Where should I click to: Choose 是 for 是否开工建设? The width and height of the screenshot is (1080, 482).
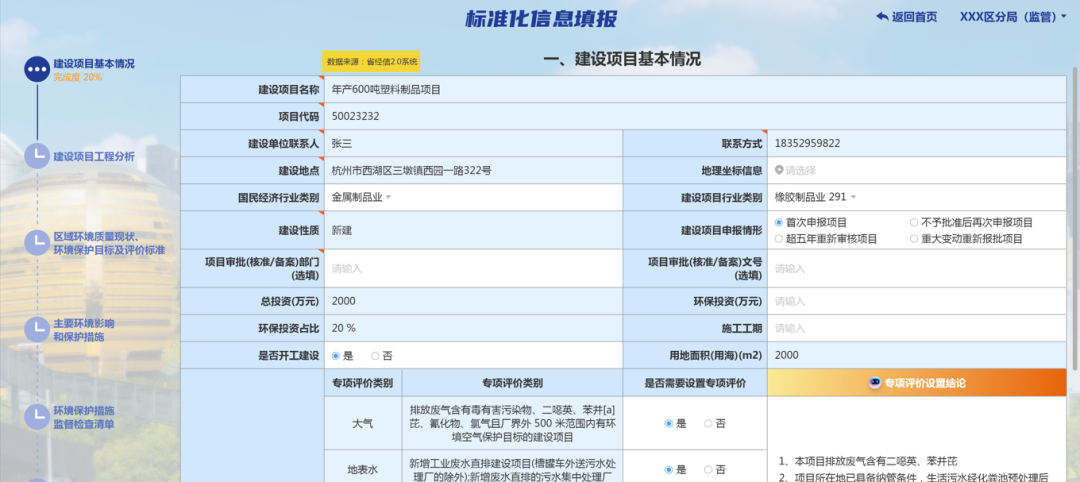pyautogui.click(x=336, y=356)
